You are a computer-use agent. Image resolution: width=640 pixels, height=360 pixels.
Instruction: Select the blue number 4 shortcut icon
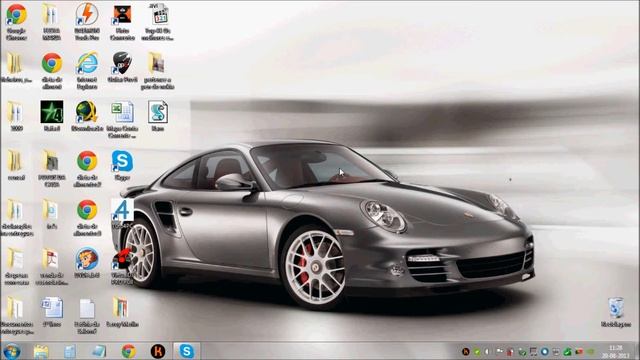122,210
